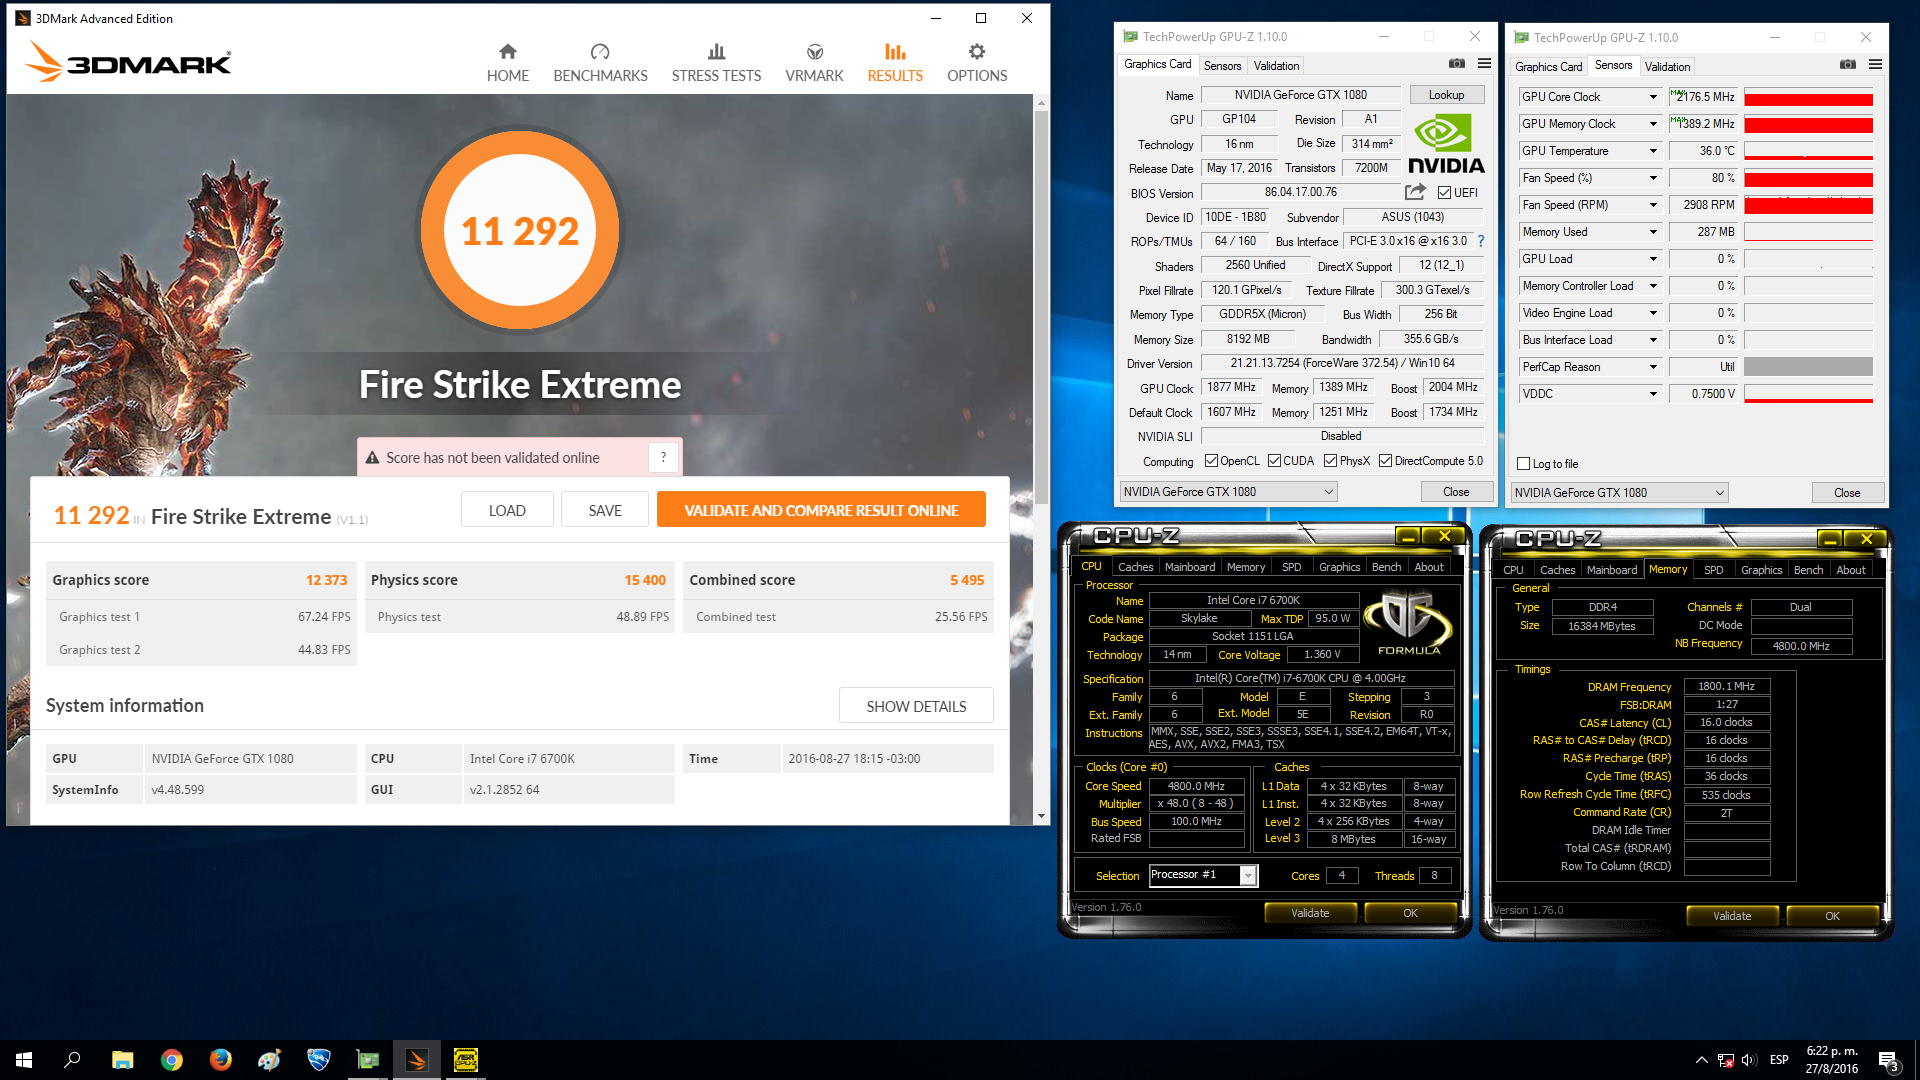The height and width of the screenshot is (1080, 1920).
Task: Click GPU Core Clock red sensor graph
Action: (1808, 97)
